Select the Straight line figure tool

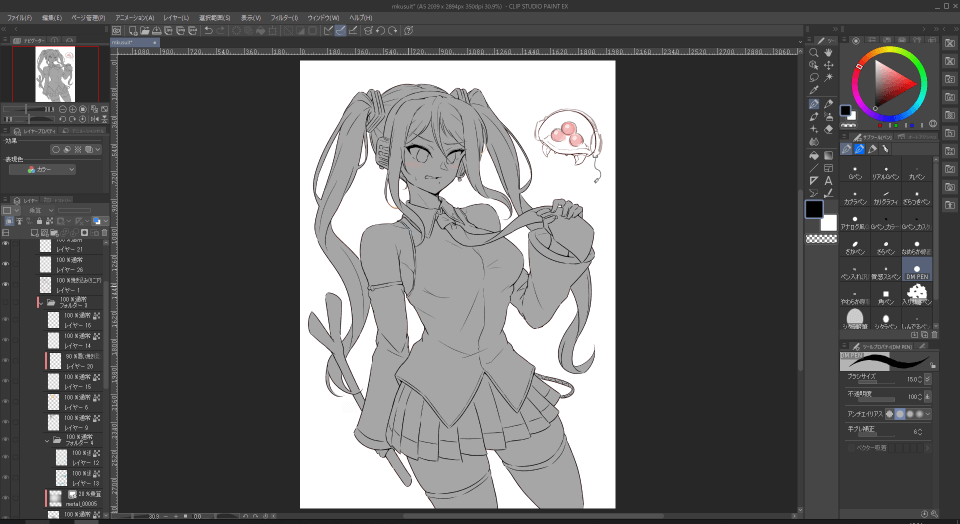click(814, 168)
